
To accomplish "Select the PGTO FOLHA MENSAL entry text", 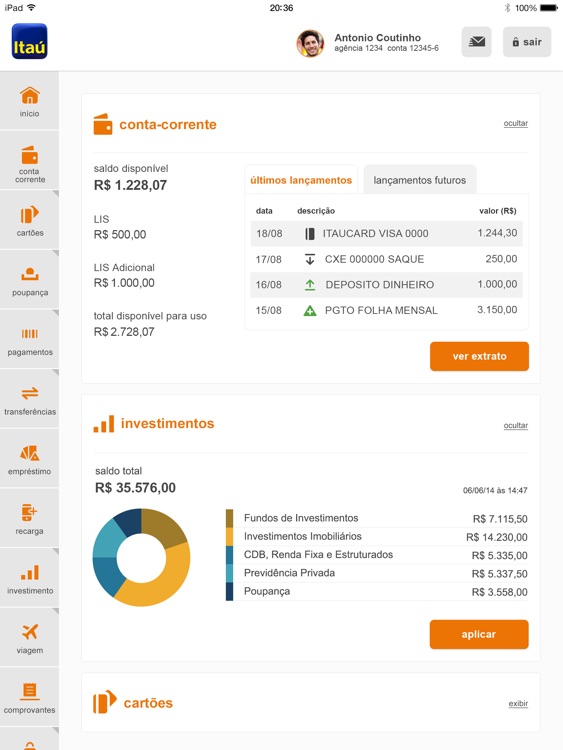I will pyautogui.click(x=381, y=310).
